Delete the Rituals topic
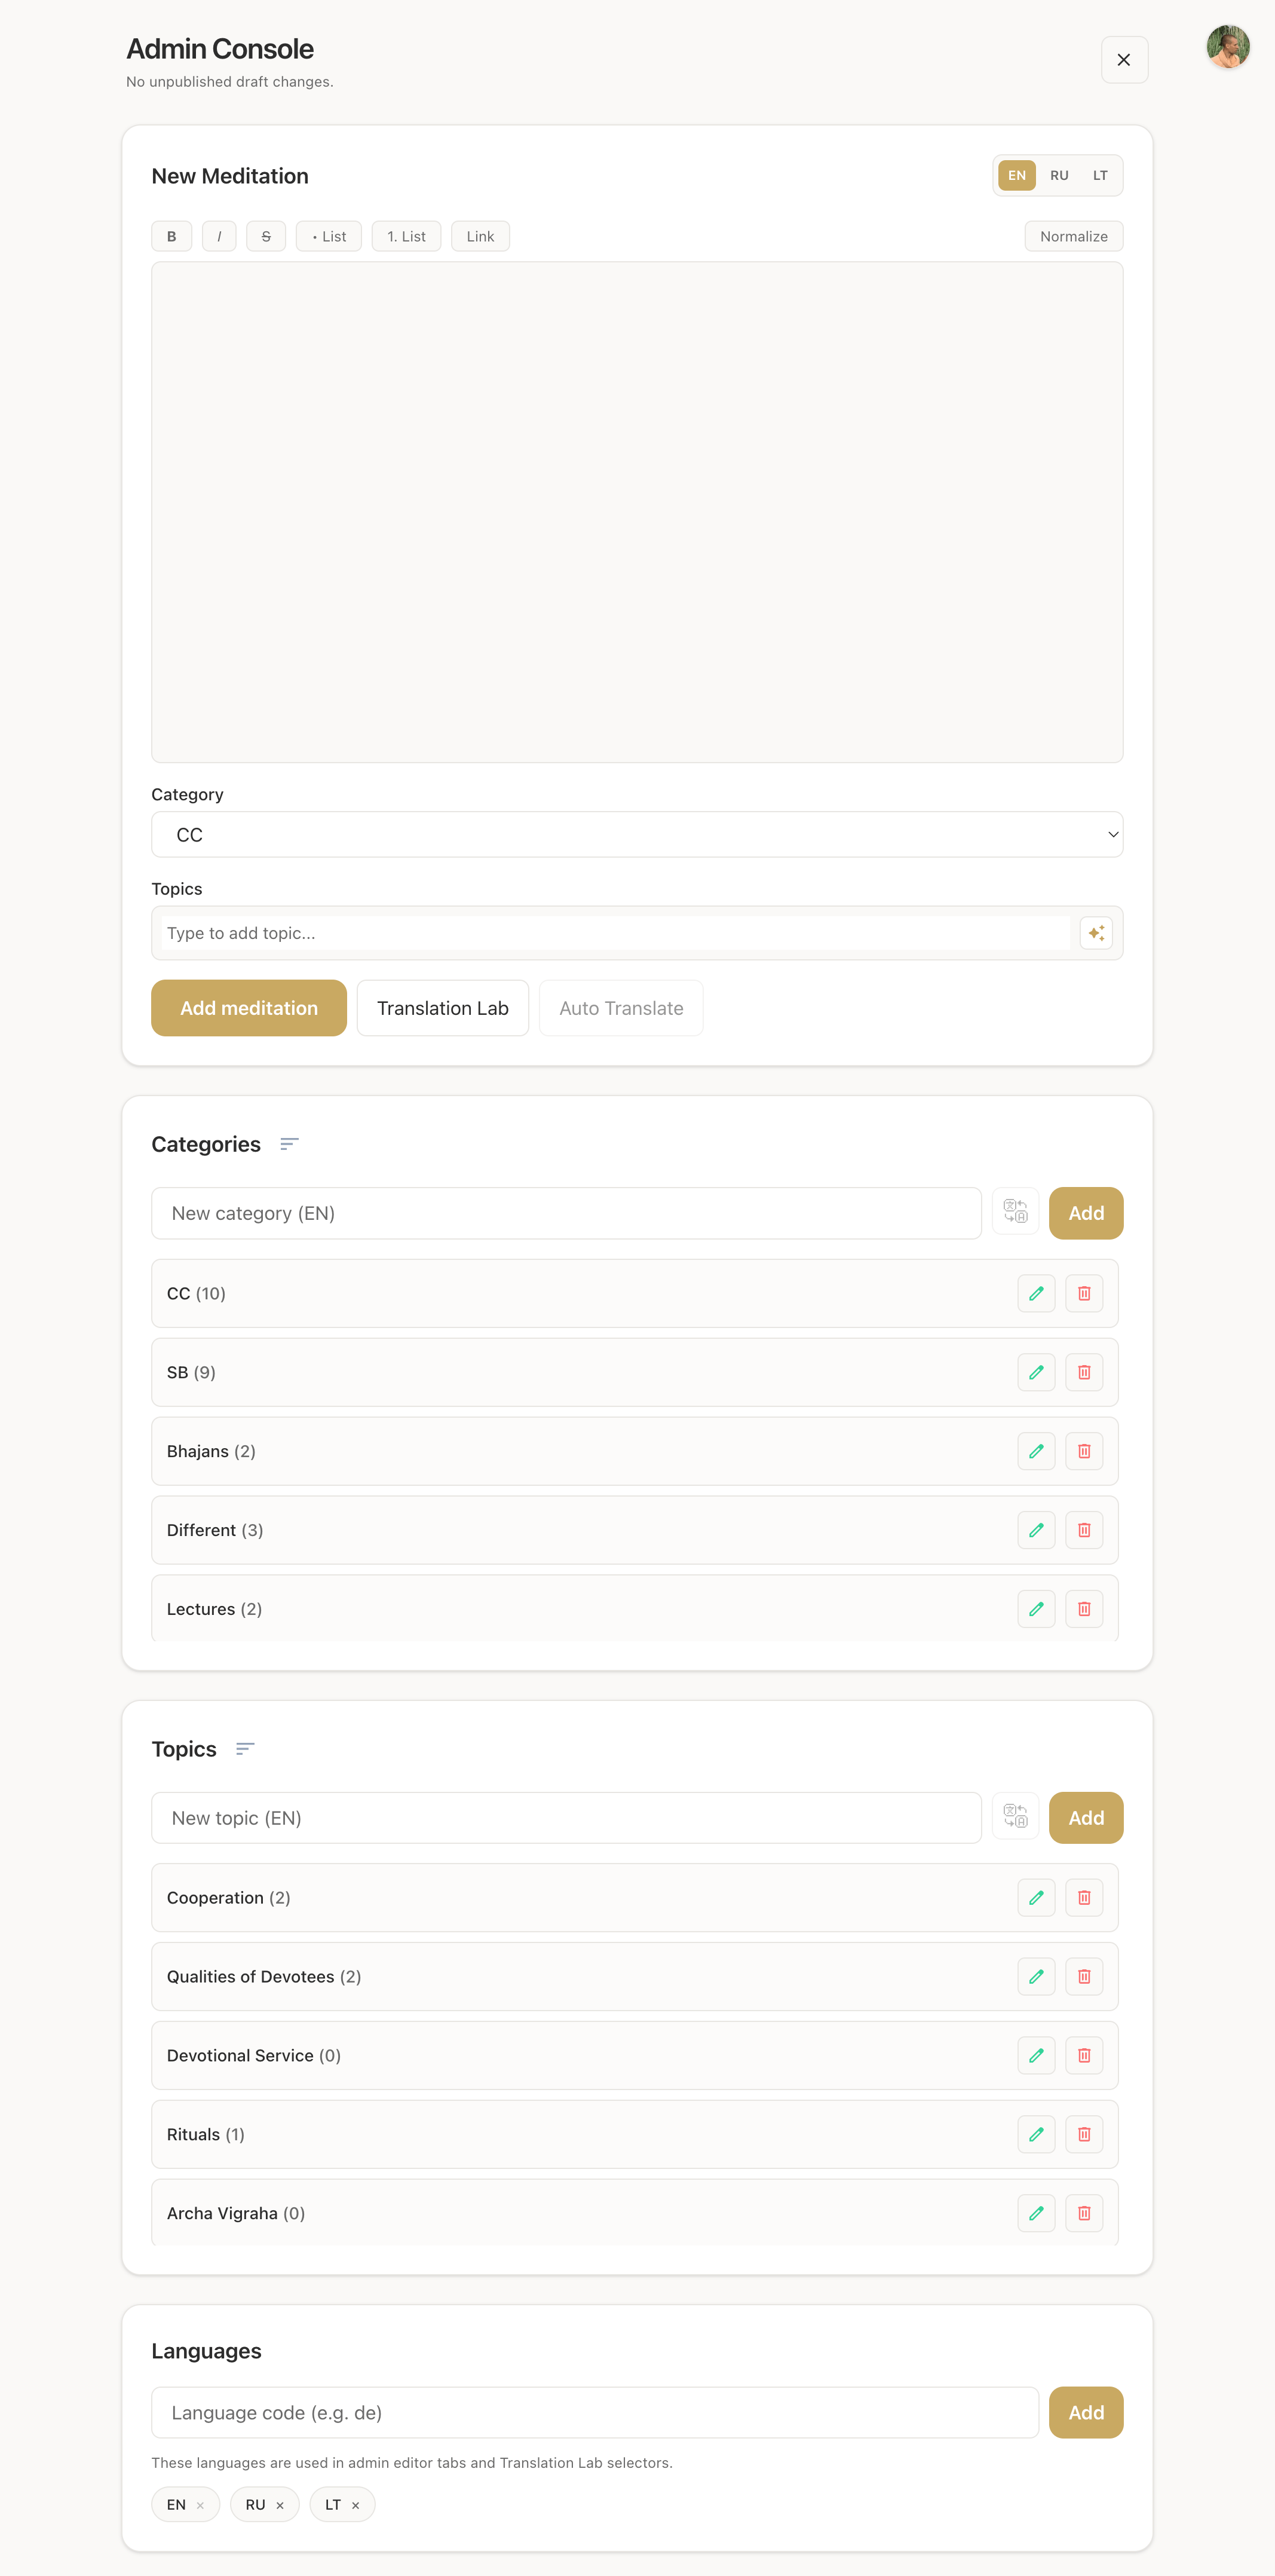Image resolution: width=1275 pixels, height=2576 pixels. (x=1084, y=2134)
